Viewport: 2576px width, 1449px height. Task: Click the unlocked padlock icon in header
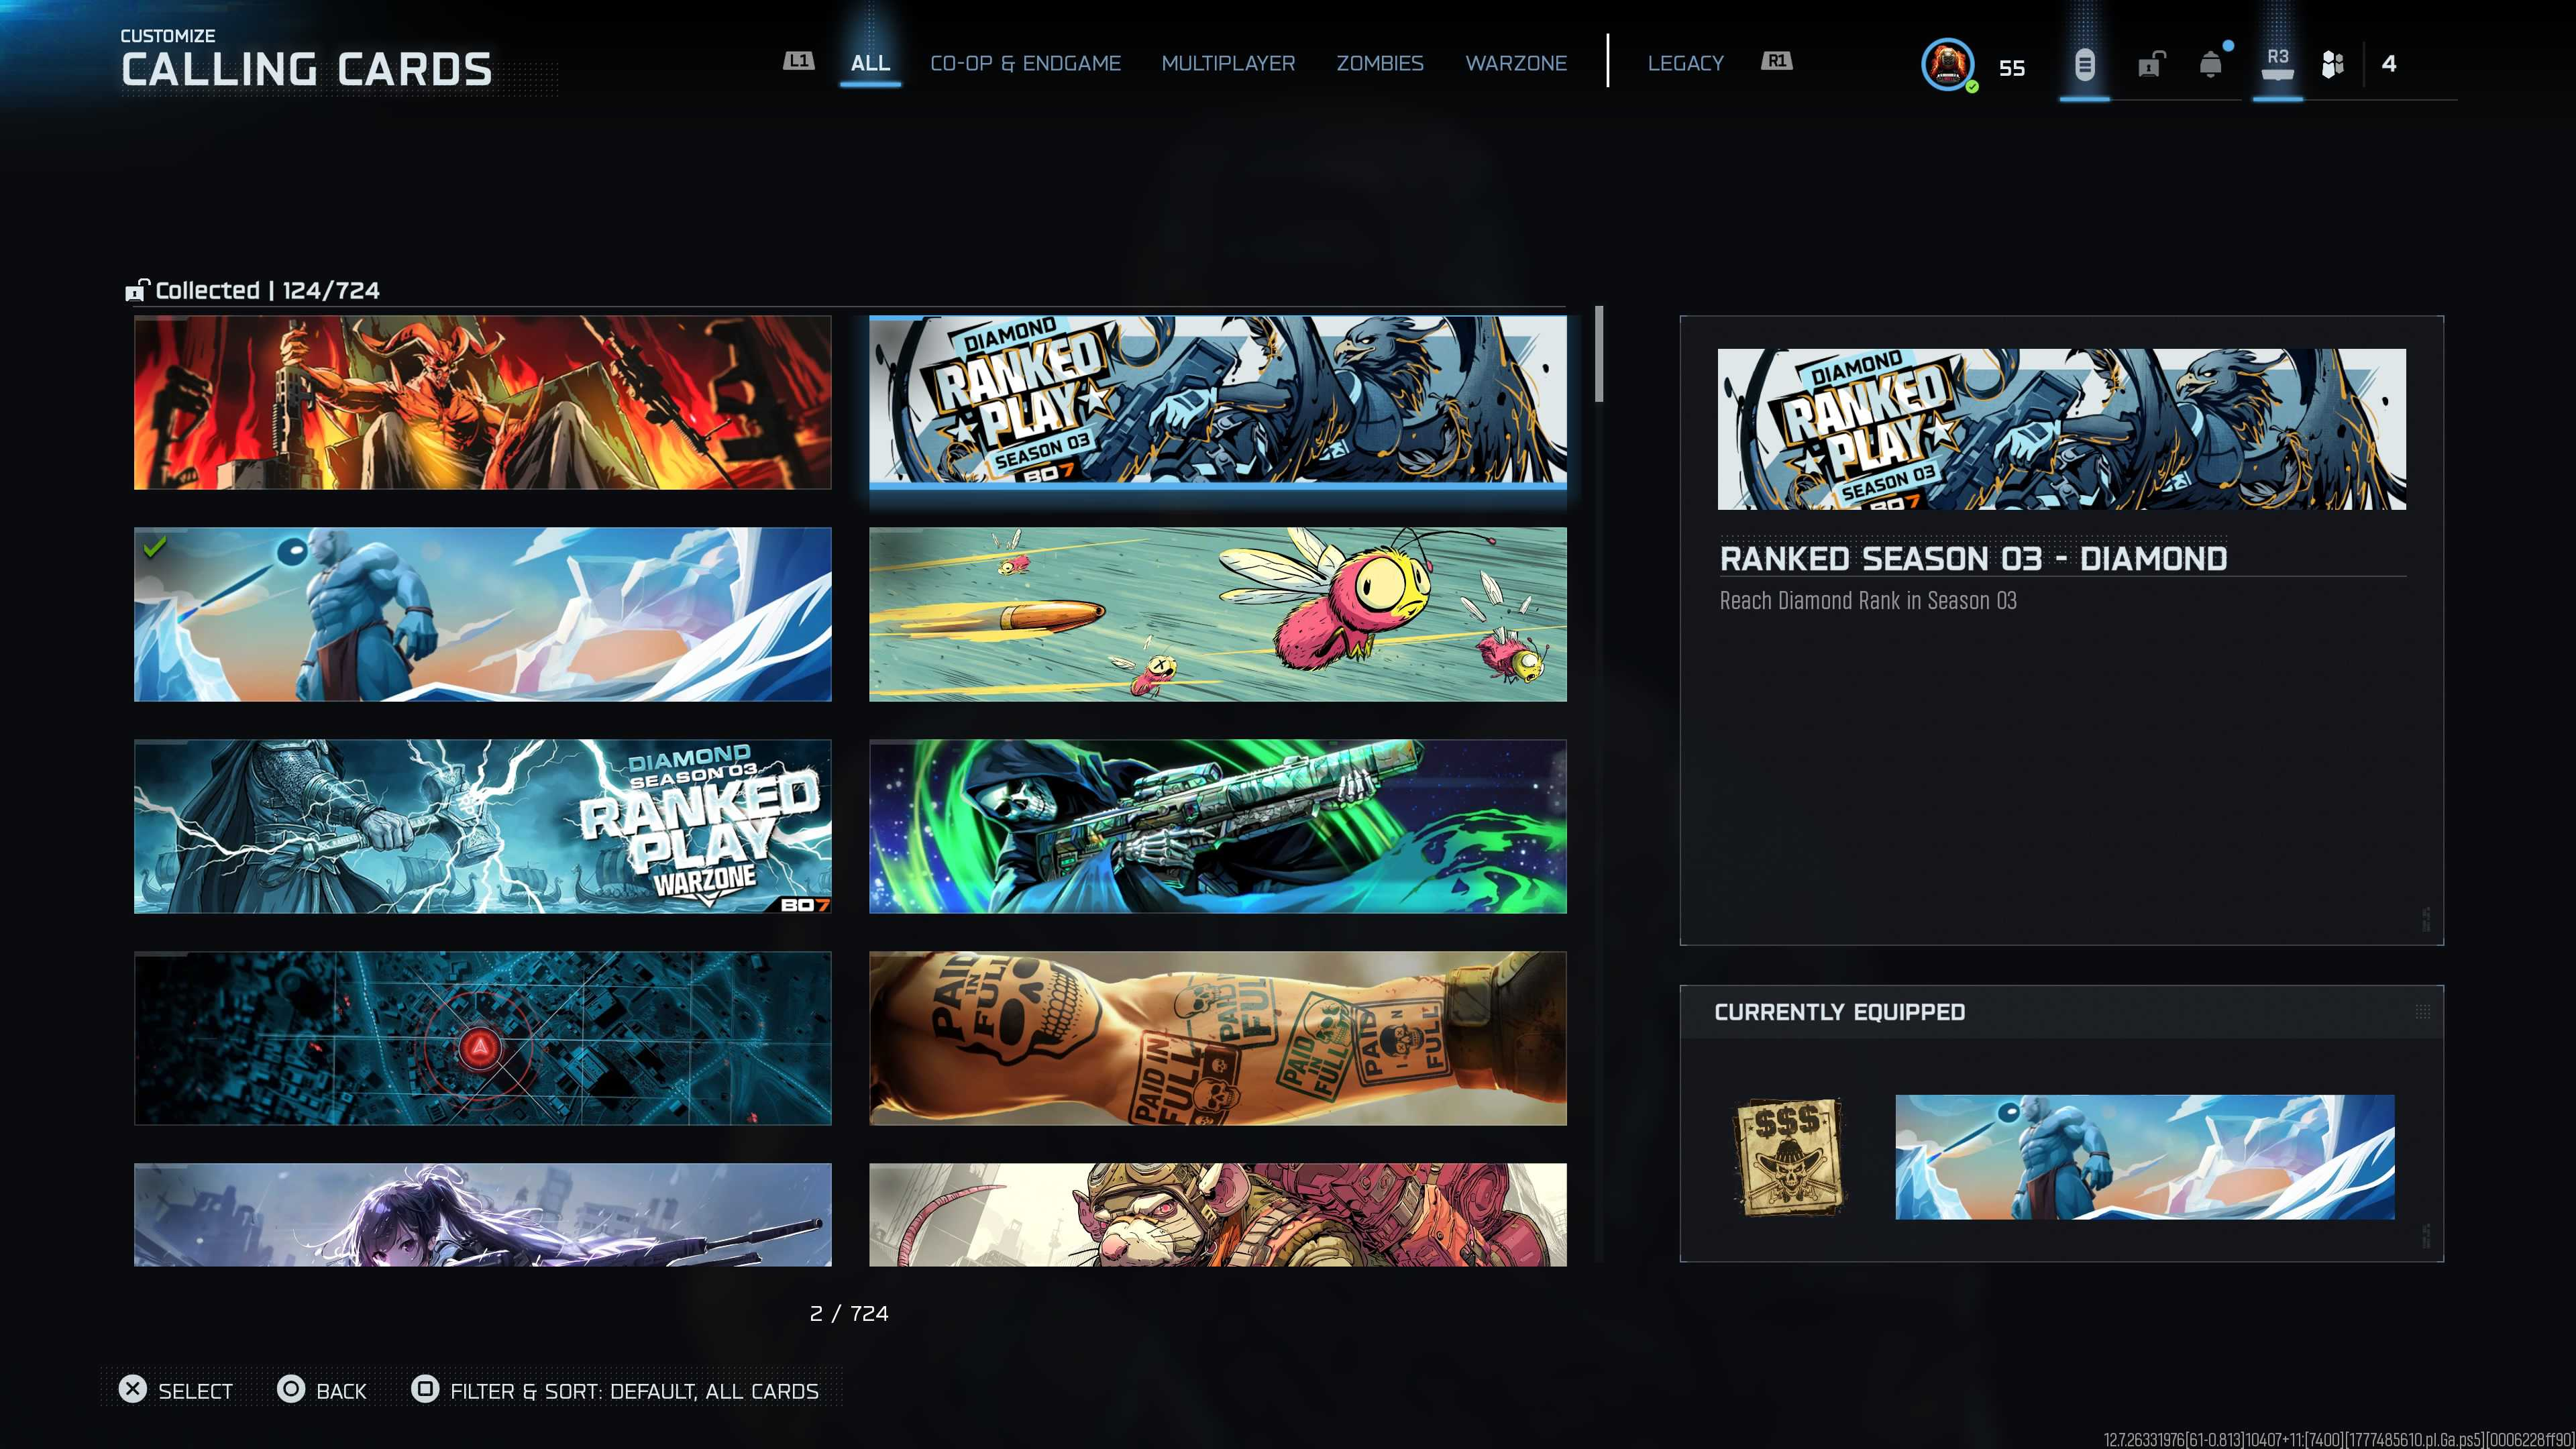[x=2150, y=65]
